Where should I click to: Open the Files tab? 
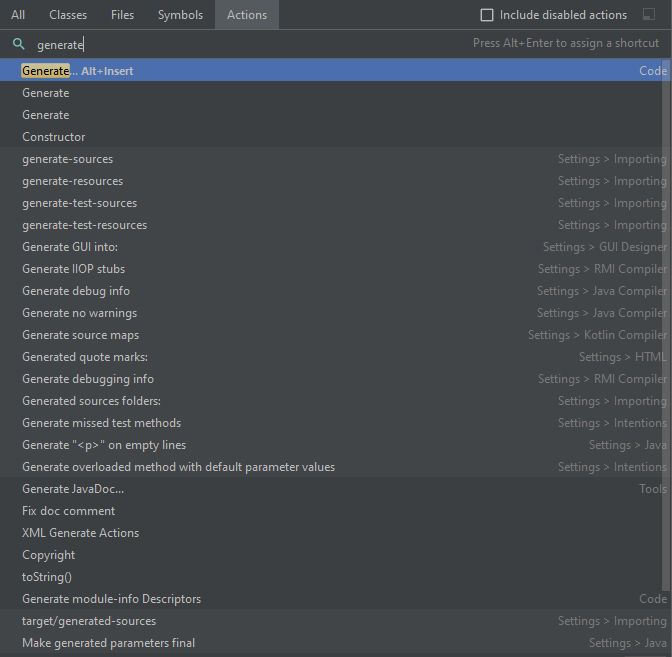pos(123,15)
